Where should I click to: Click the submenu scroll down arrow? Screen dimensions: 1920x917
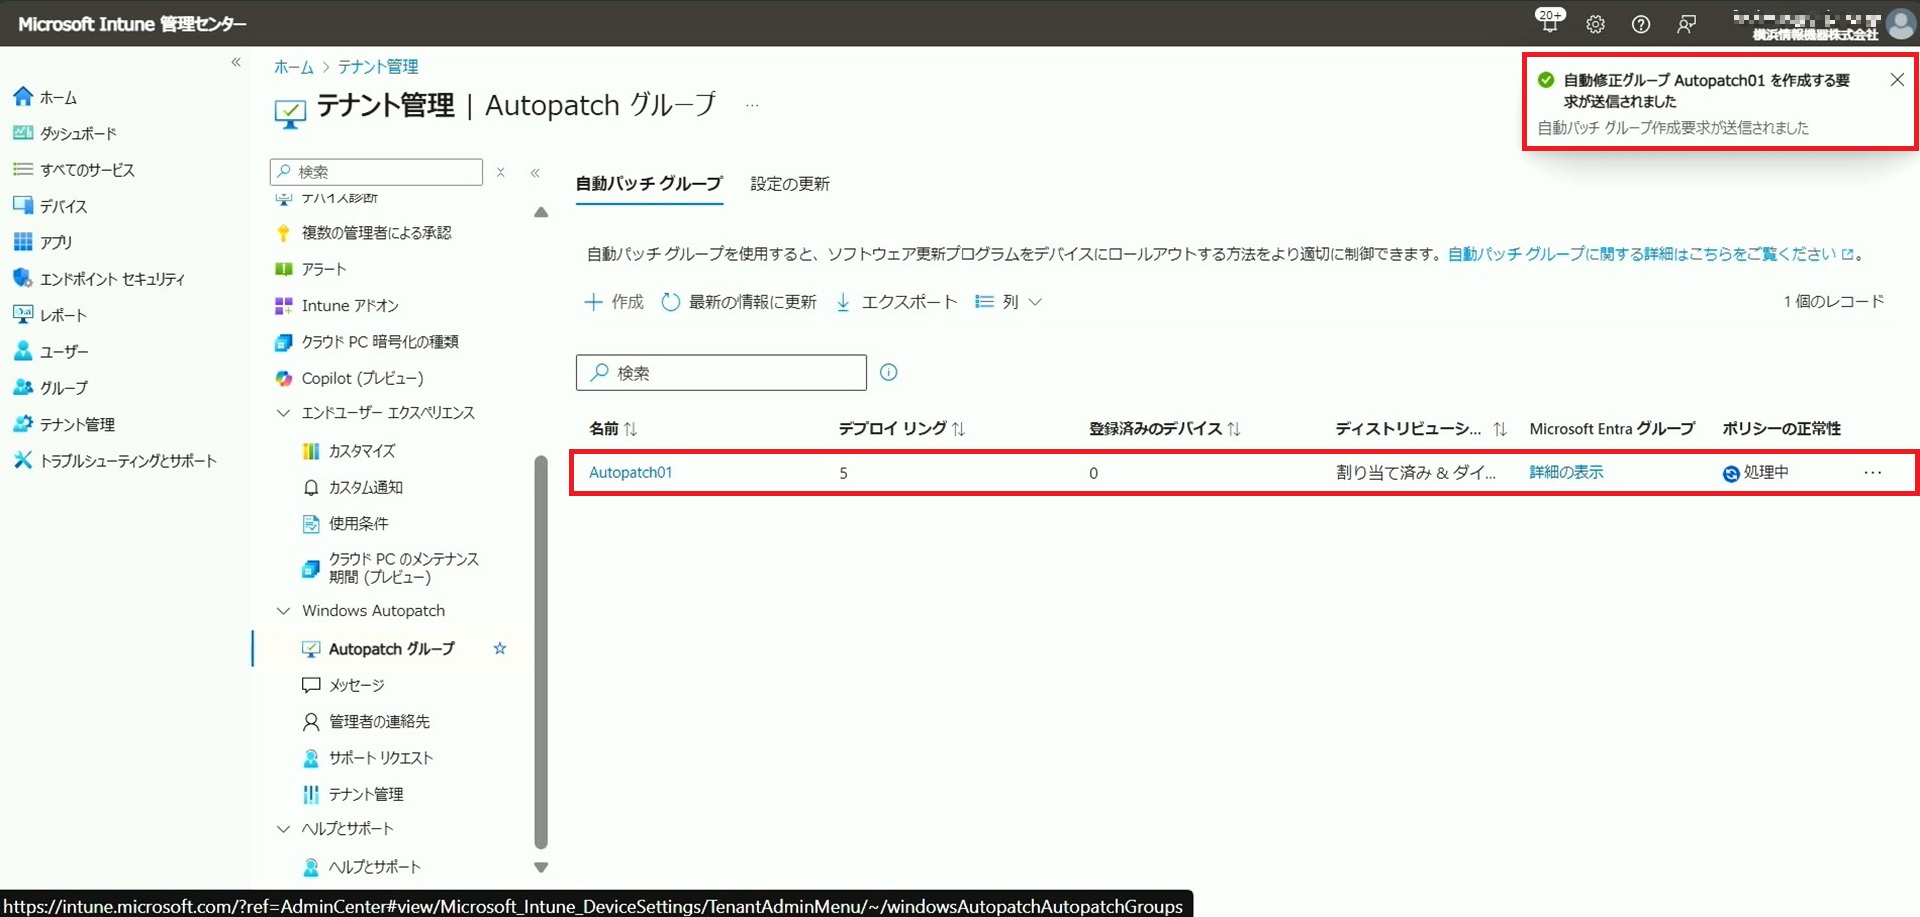pyautogui.click(x=541, y=868)
